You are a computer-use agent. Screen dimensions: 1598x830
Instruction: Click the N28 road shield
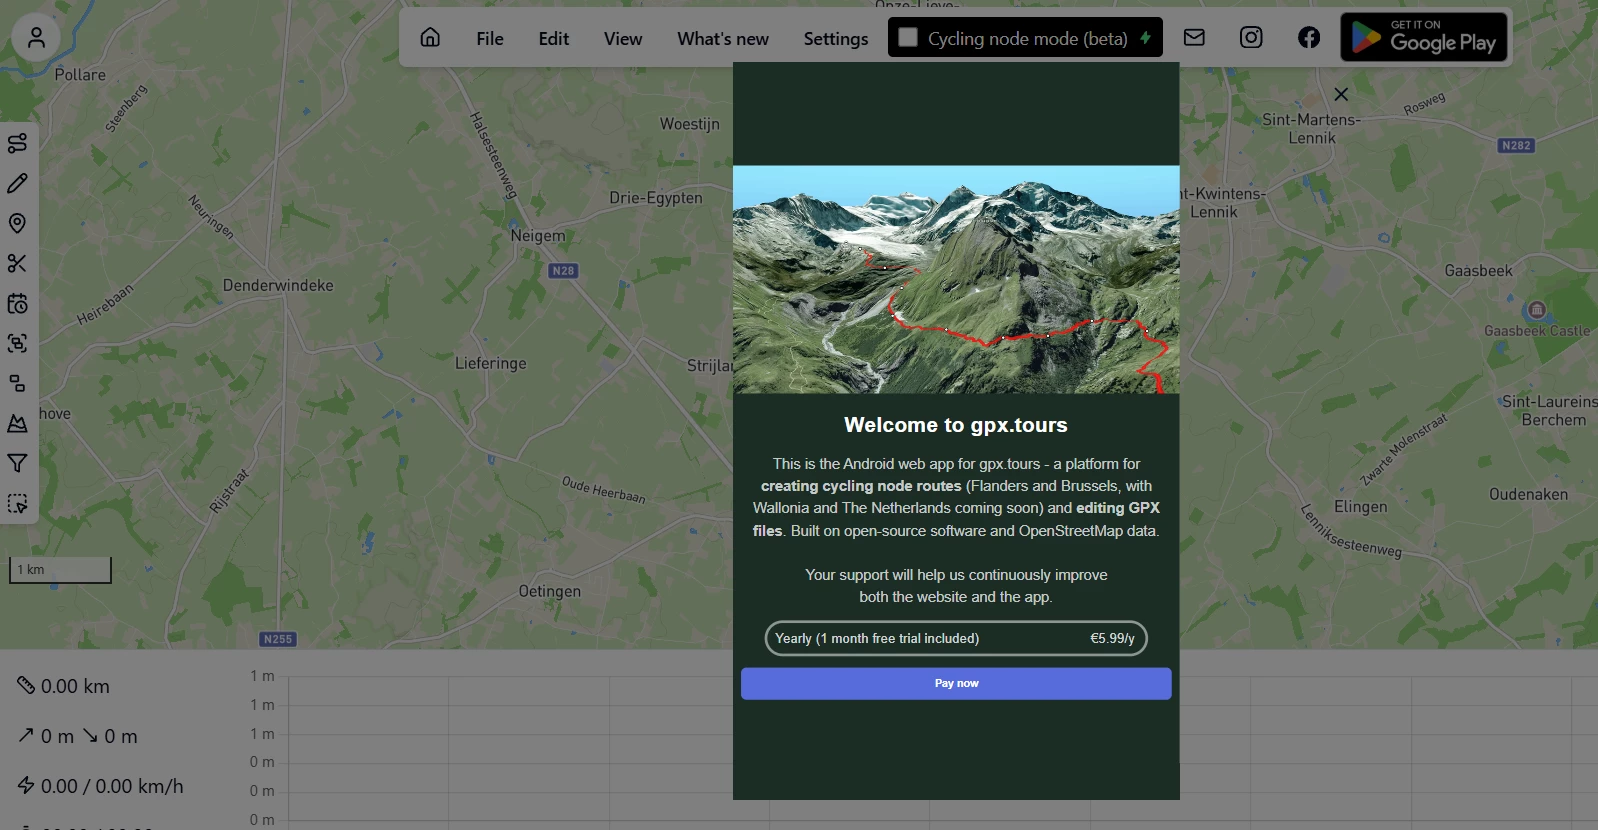[x=563, y=271]
